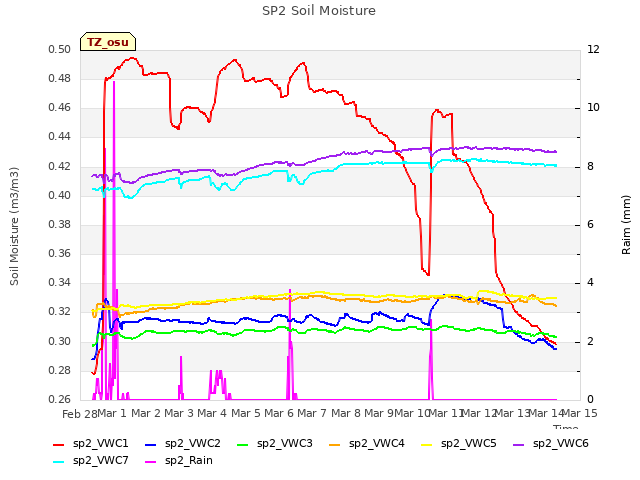Click the red VWC1 dip minimum near Mar 10
The image size is (640, 480).
point(428,275)
